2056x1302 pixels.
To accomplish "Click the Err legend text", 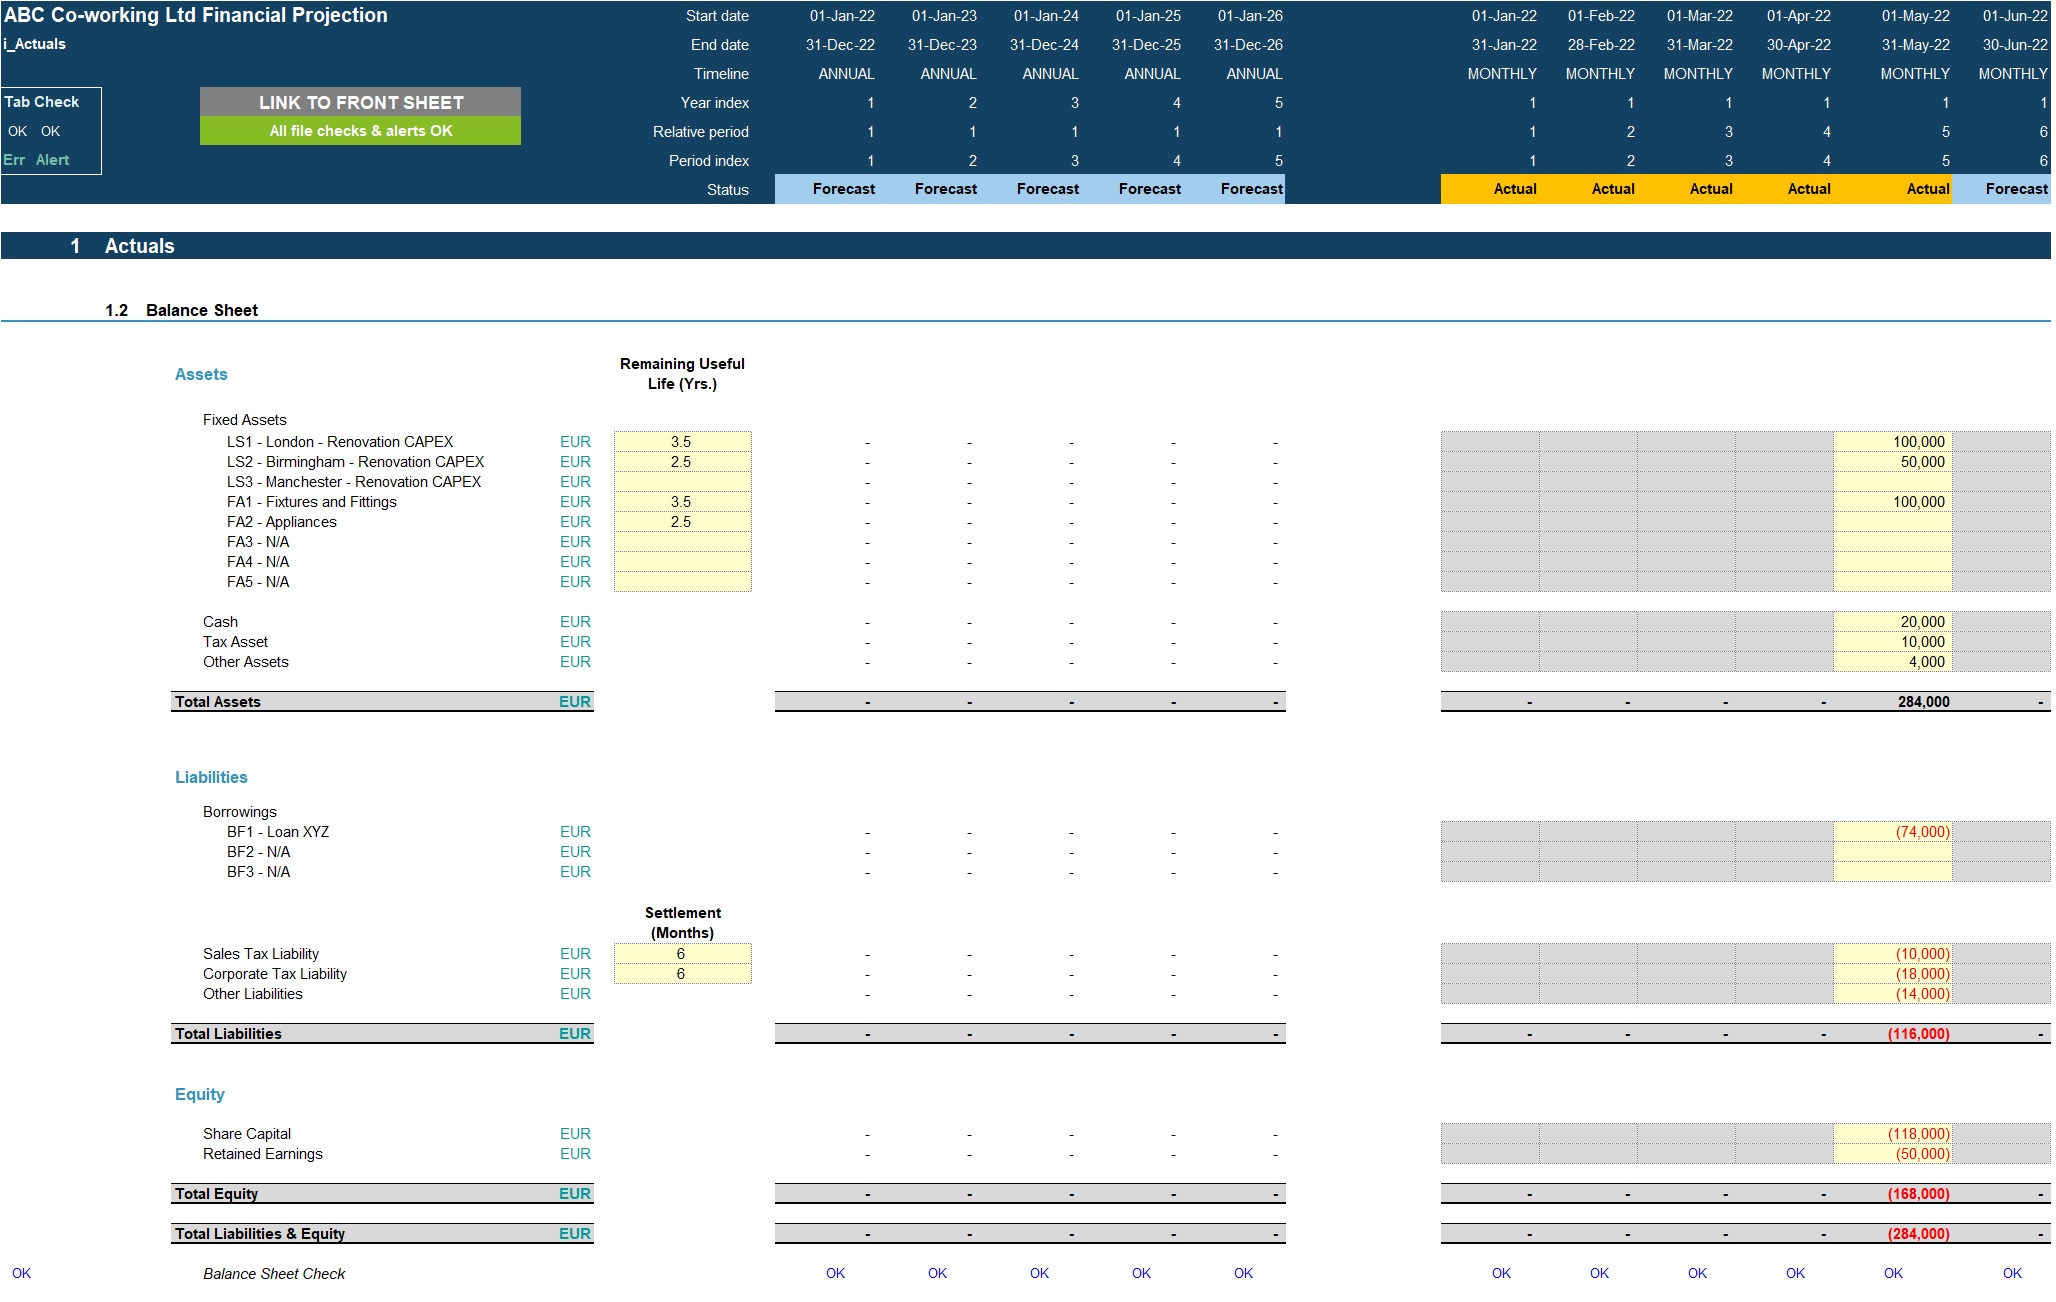I will tap(14, 160).
